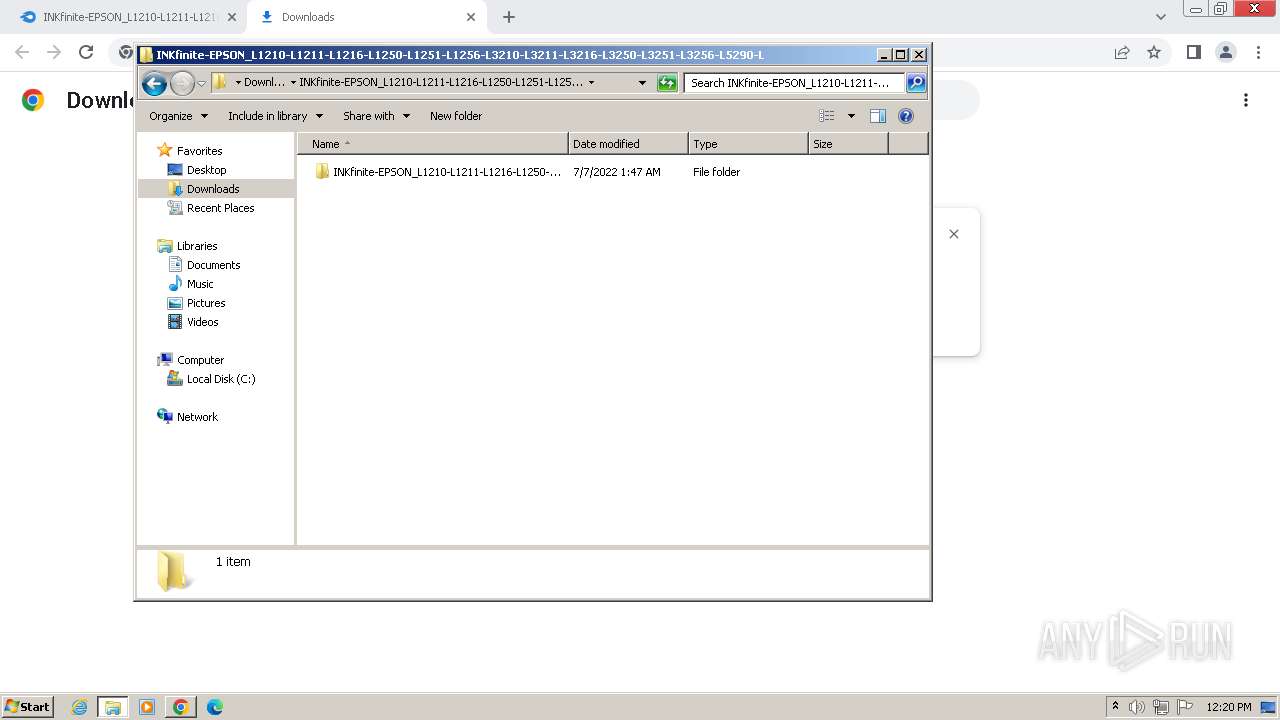
Task: Close the Downloads Chrome tab
Action: pyautogui.click(x=471, y=17)
